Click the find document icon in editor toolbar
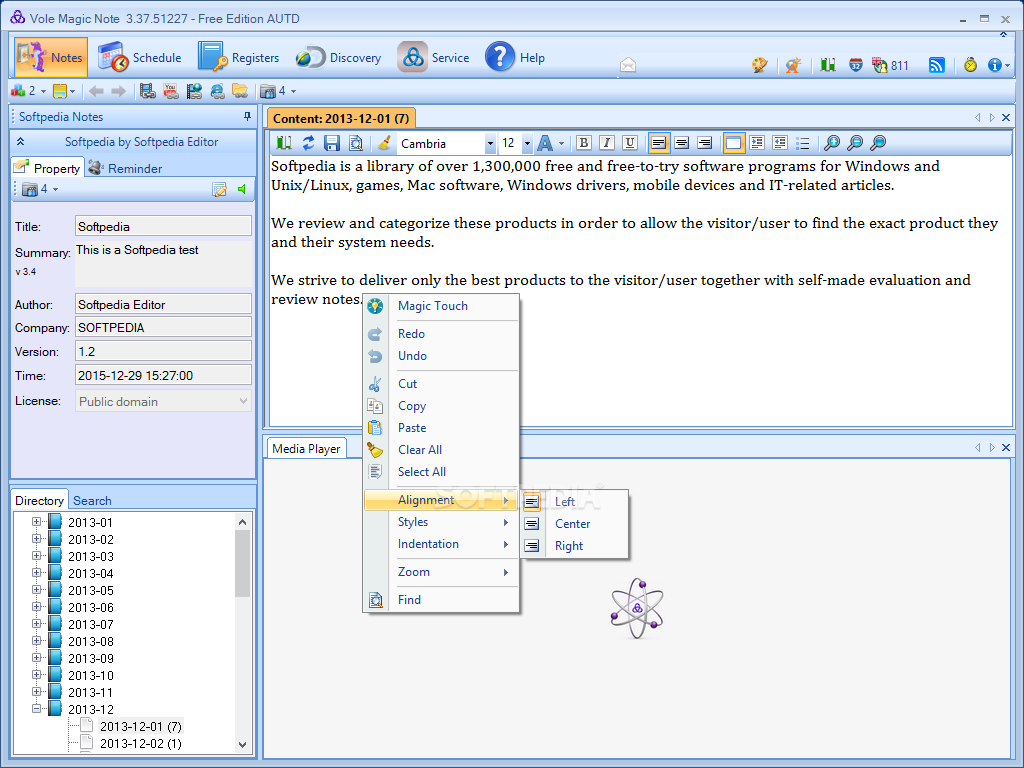Viewport: 1024px width, 768px height. [x=355, y=143]
